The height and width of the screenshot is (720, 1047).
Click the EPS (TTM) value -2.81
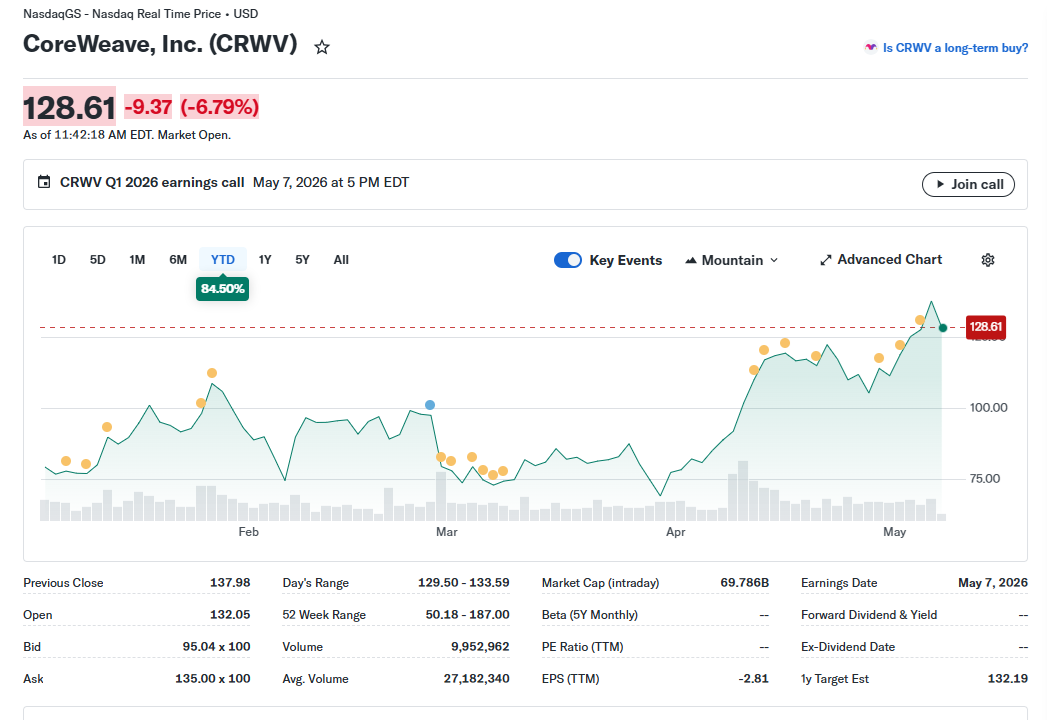pyautogui.click(x=753, y=679)
